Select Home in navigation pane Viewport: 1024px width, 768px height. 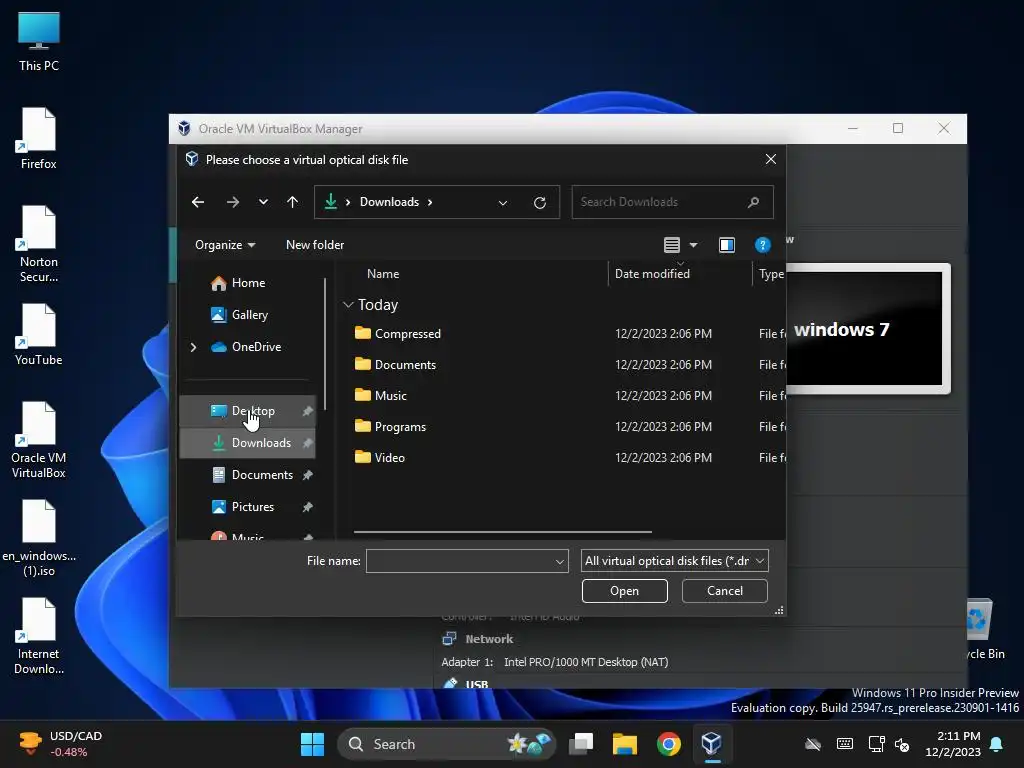(x=247, y=283)
